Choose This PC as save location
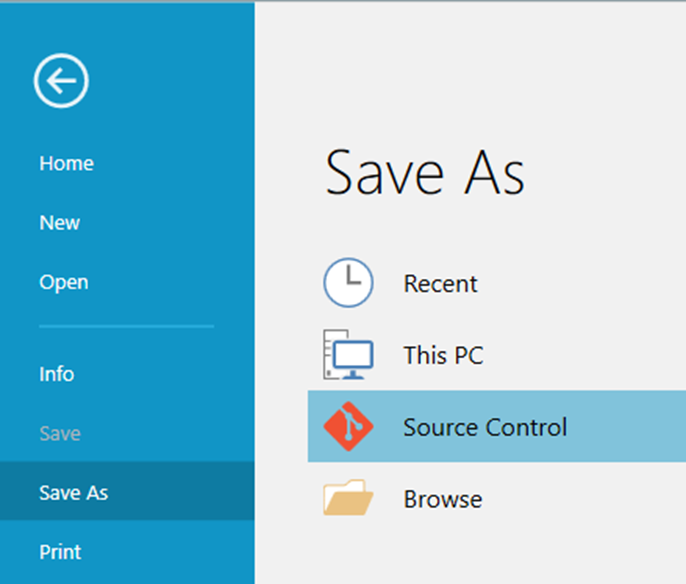Screen dimensions: 686x584 click(444, 355)
